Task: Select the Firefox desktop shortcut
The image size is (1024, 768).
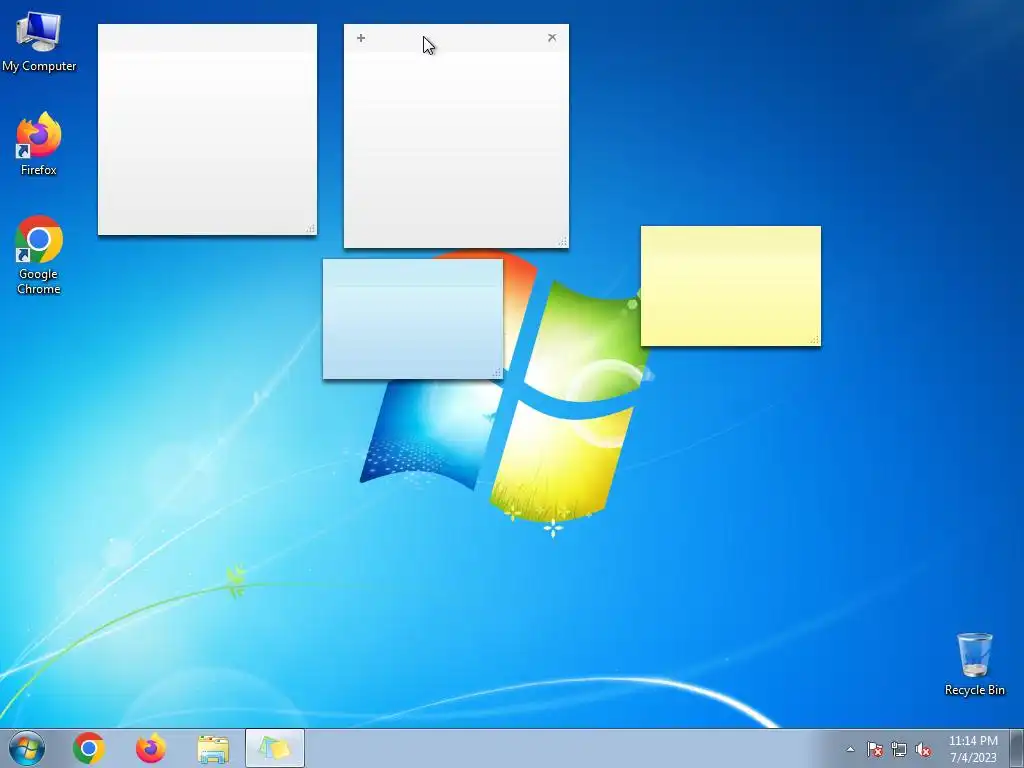Action: 39,144
